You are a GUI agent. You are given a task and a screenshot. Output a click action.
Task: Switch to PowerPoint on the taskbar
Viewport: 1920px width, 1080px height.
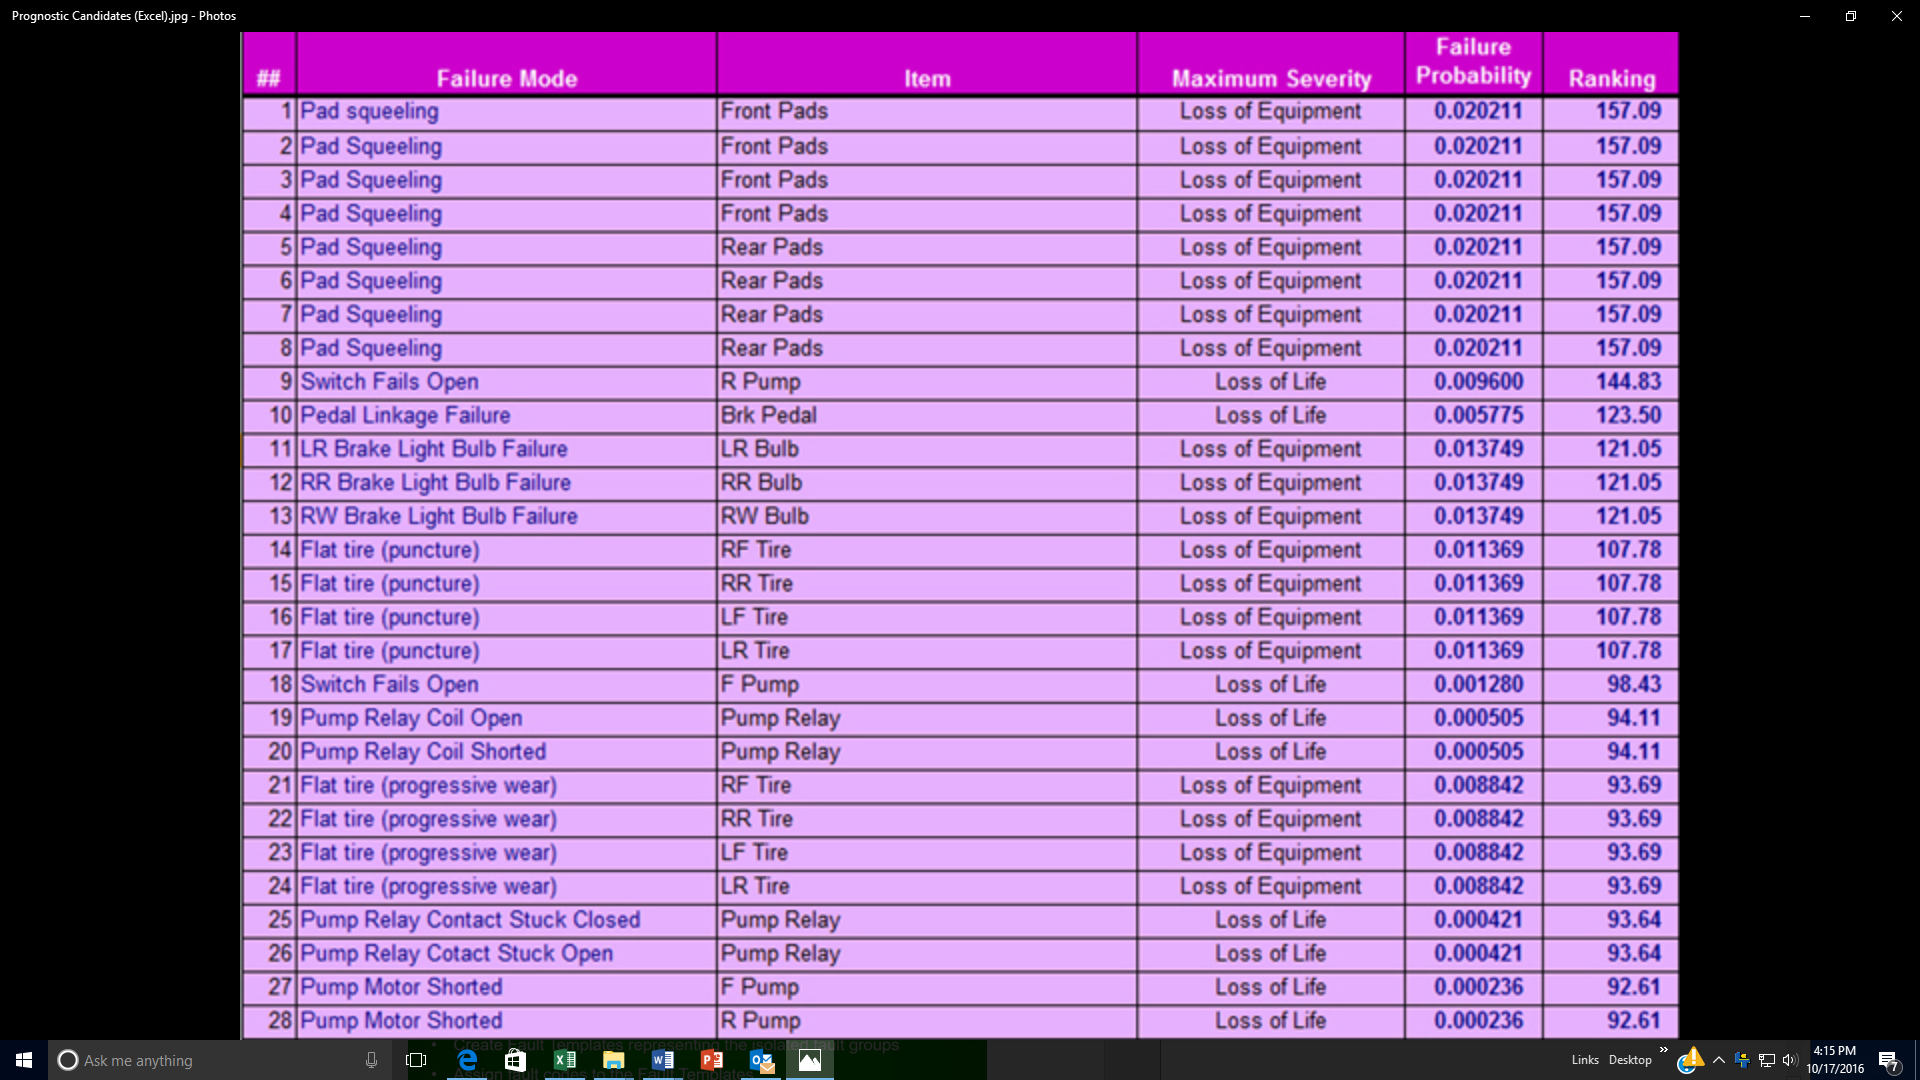(711, 1060)
